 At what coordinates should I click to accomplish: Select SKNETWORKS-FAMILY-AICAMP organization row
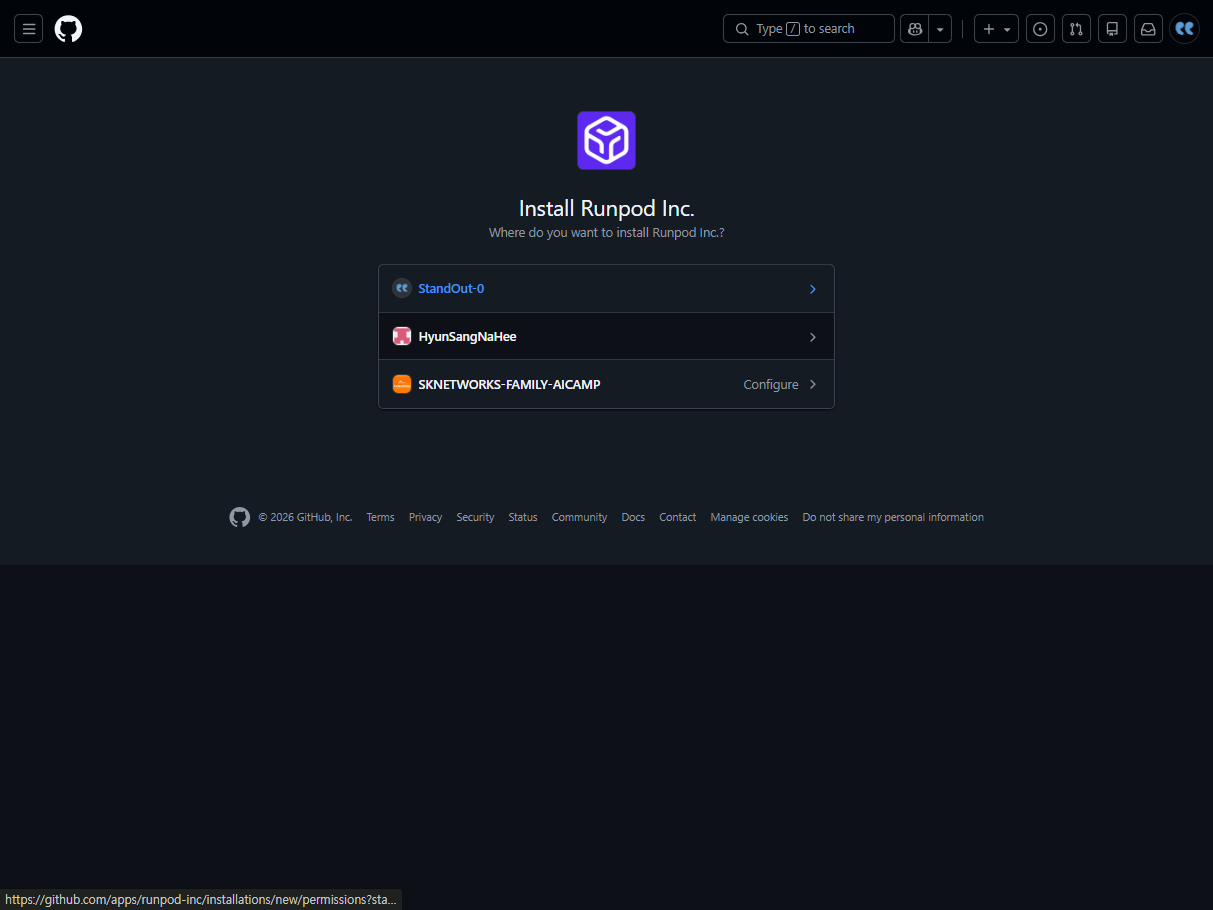coord(606,384)
